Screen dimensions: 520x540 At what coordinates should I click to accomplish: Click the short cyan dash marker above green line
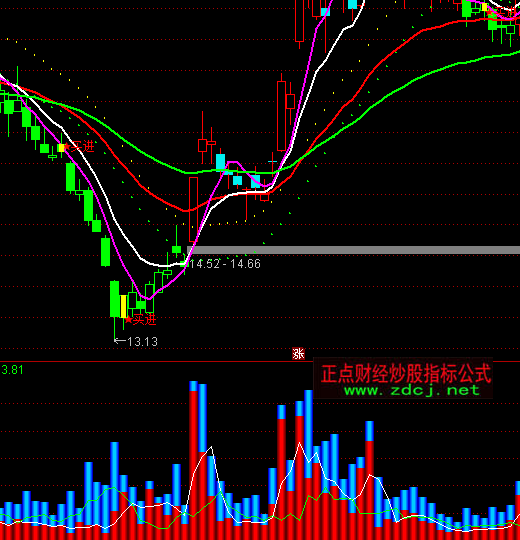272,161
